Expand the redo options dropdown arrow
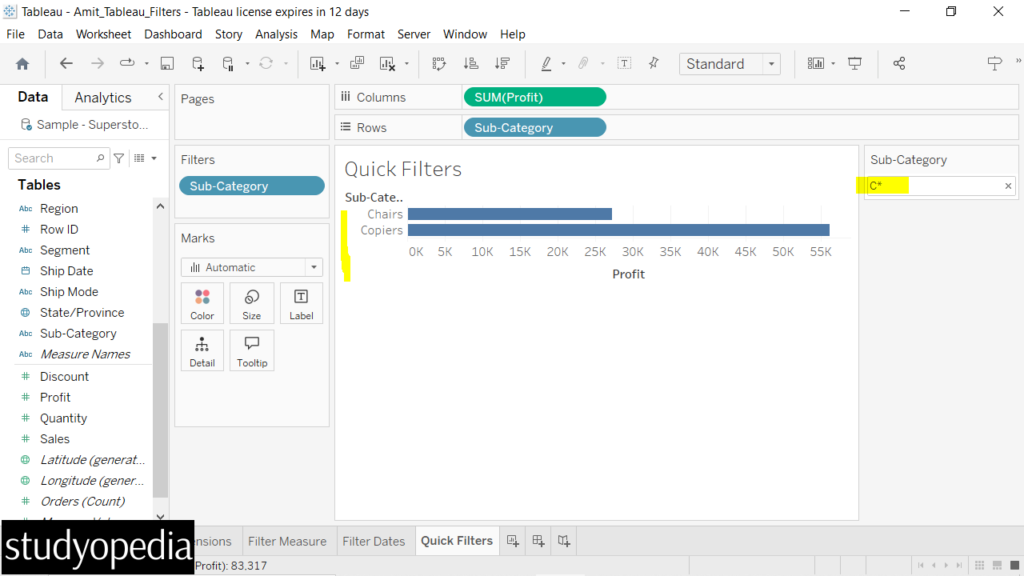The height and width of the screenshot is (576, 1024). pos(146,63)
